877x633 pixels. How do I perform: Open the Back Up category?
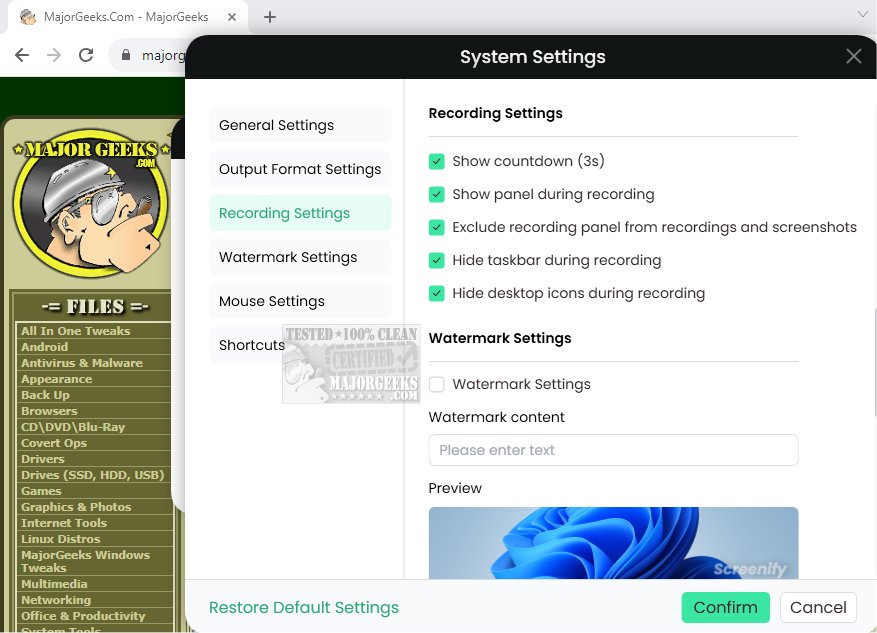click(45, 395)
